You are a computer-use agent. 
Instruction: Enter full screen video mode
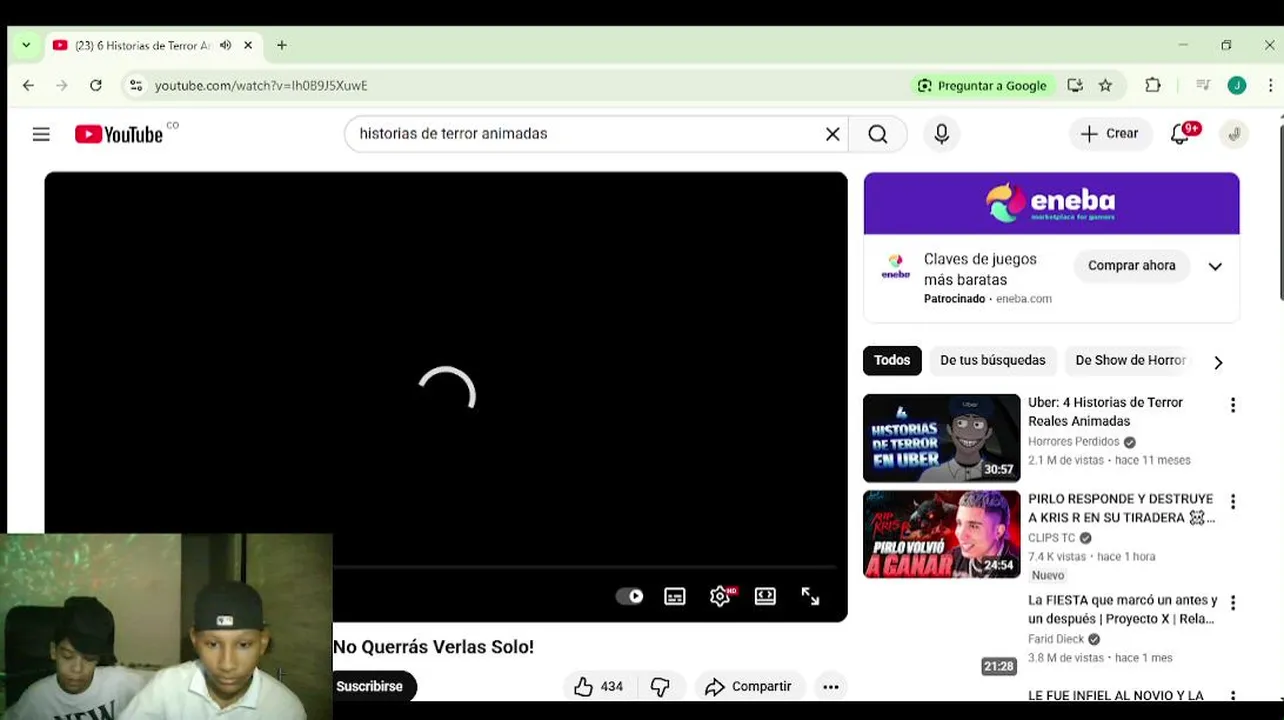[810, 596]
